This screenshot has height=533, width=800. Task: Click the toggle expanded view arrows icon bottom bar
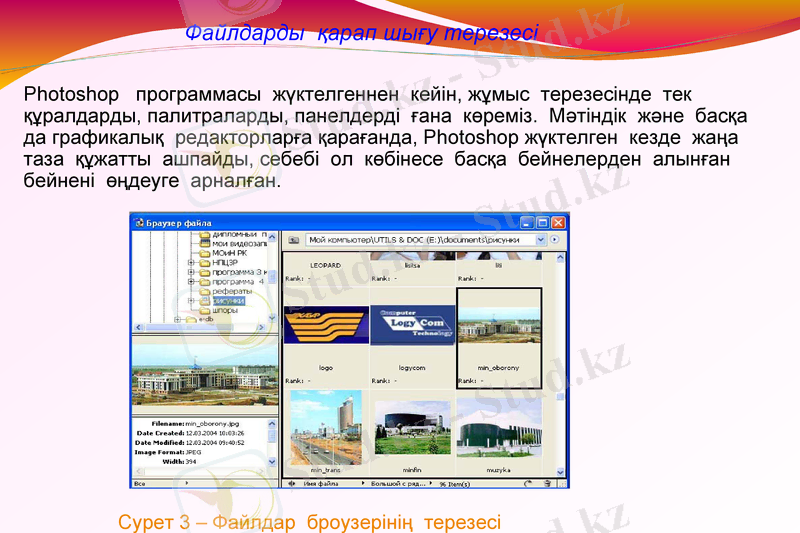(x=292, y=484)
